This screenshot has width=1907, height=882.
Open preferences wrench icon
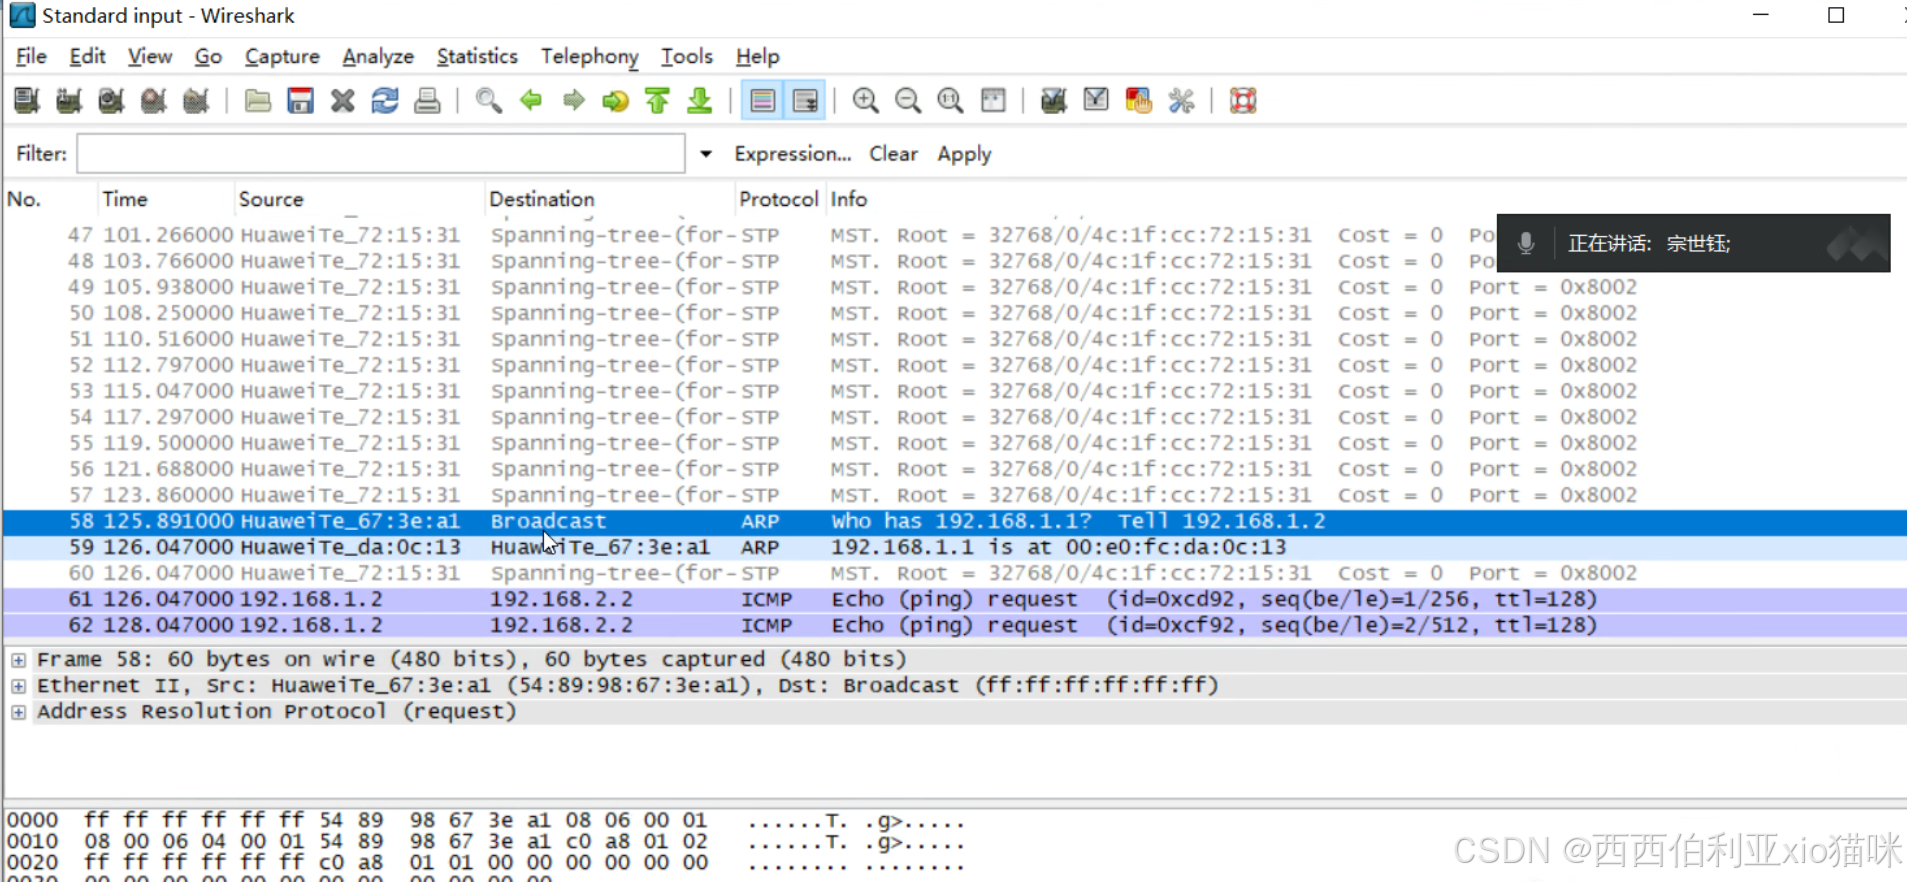(1181, 100)
